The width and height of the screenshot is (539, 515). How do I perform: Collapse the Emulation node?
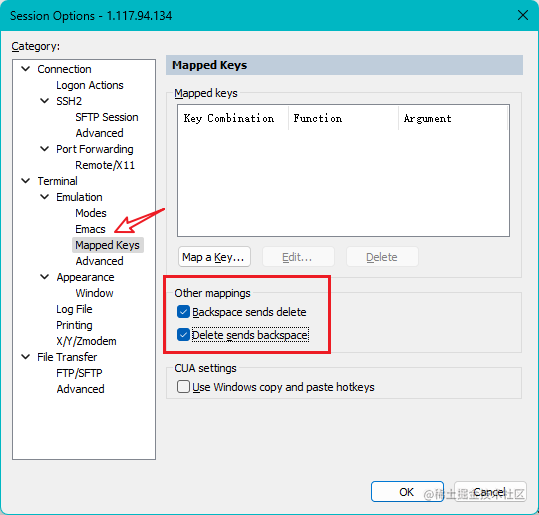45,197
